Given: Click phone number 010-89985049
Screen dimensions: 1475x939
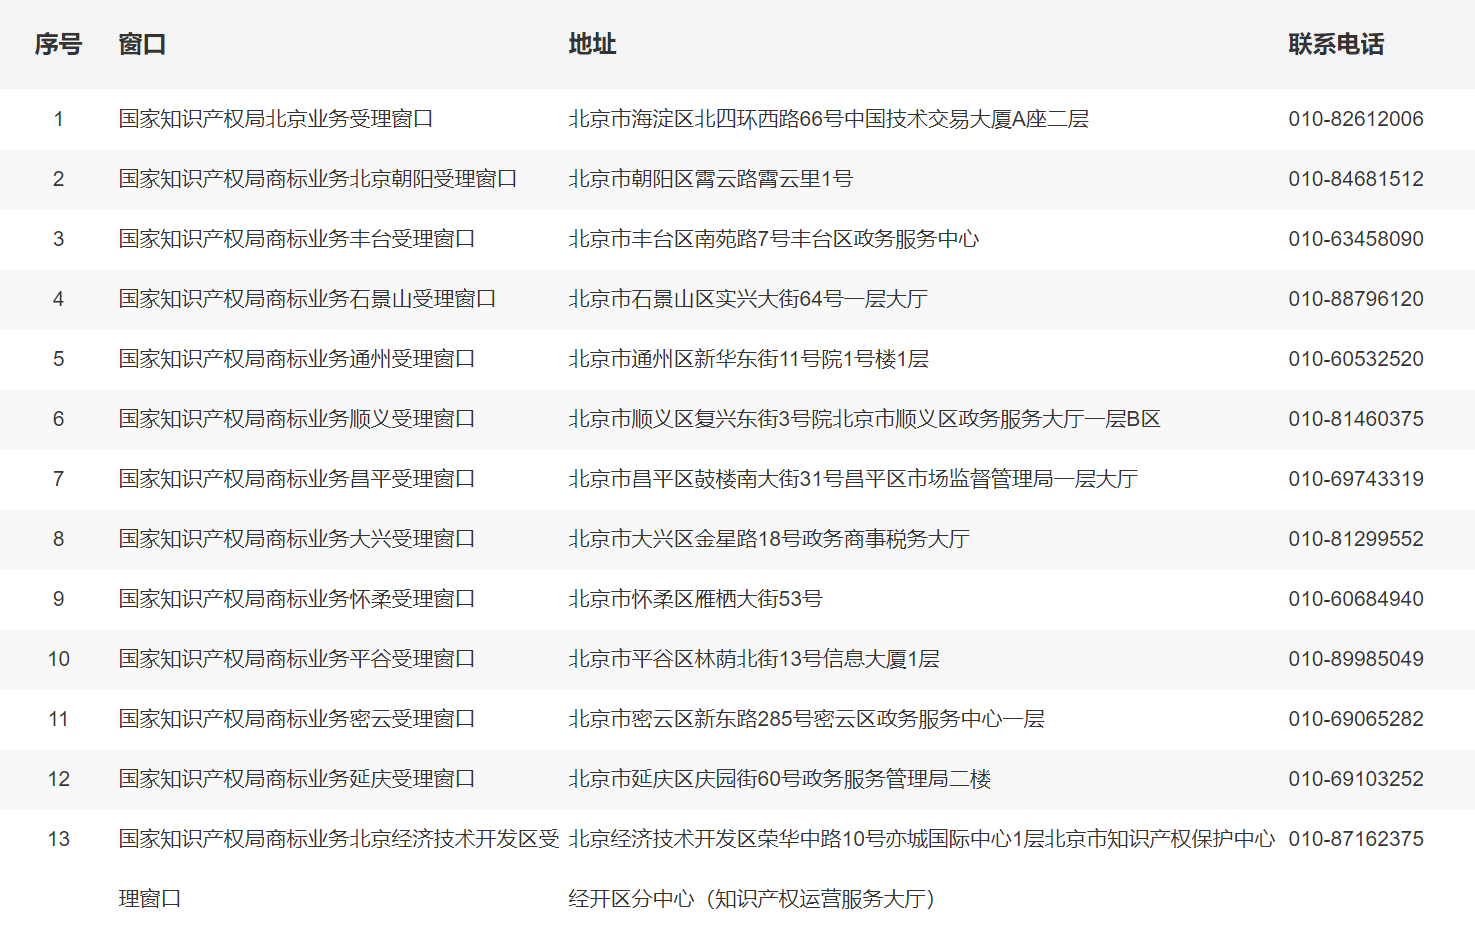Looking at the screenshot, I should click(1356, 659).
